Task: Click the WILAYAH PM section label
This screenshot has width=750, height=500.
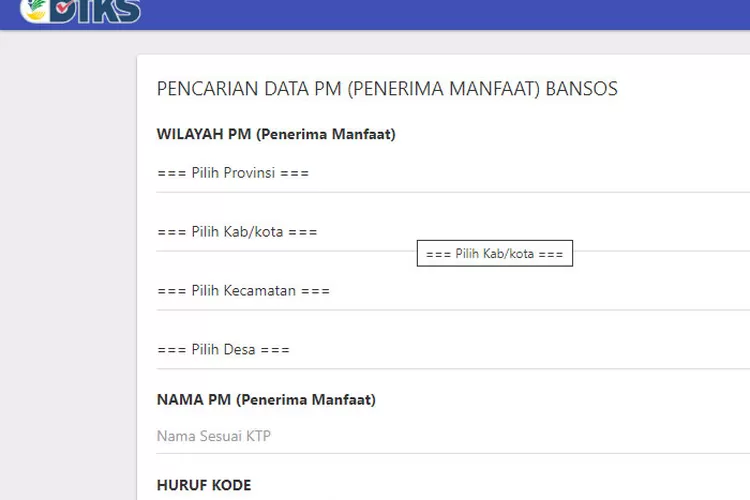Action: click(276, 134)
